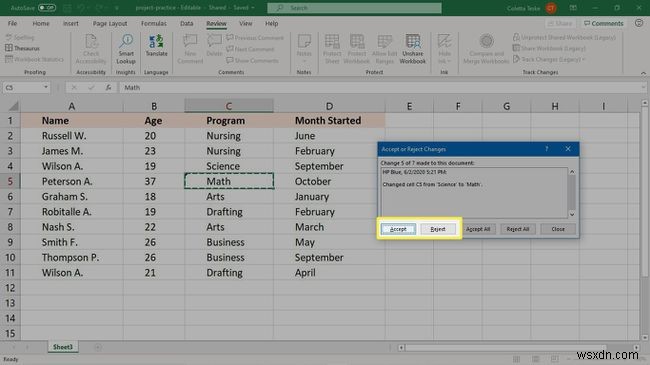The width and height of the screenshot is (650, 365).
Task: Click the search box in title bar
Action: pos(354,8)
